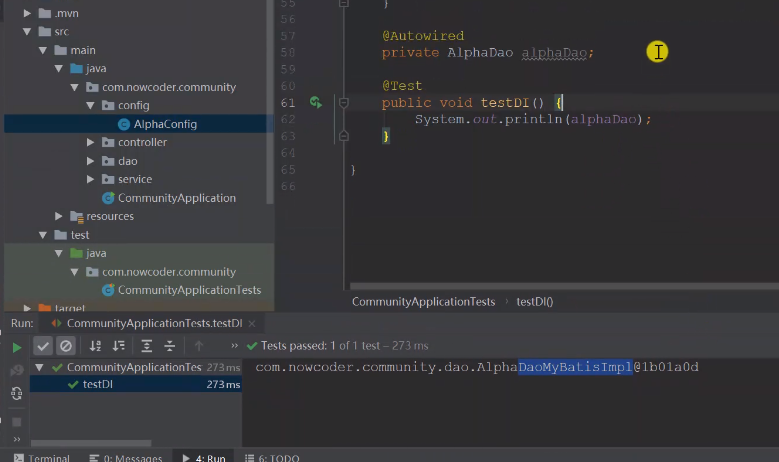
Task: Click the editor horizontal scrollbar
Action: point(564,286)
